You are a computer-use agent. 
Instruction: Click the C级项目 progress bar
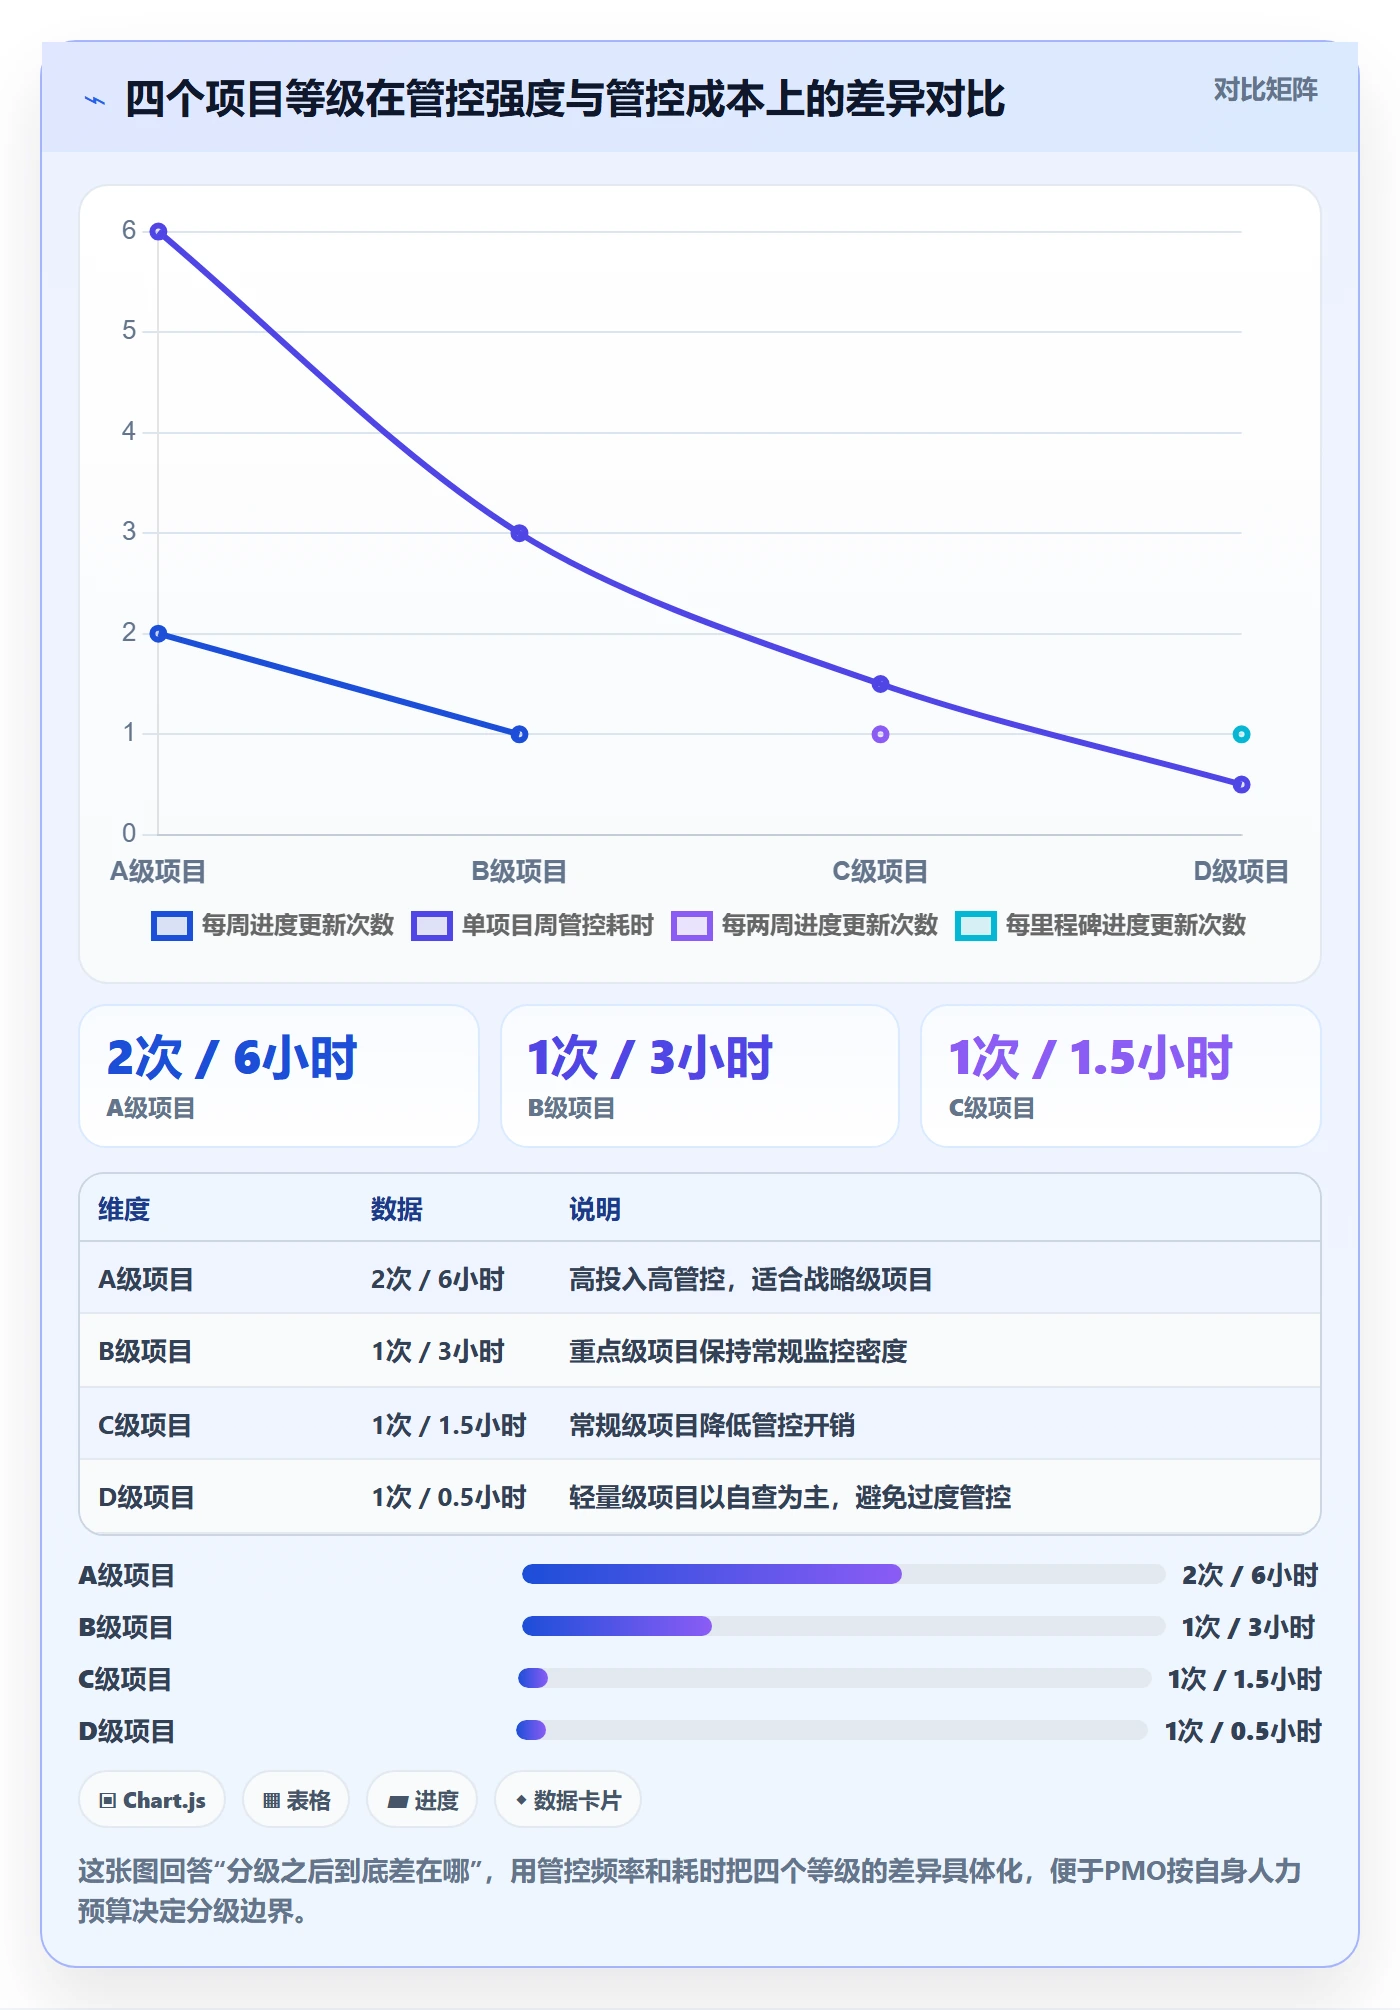point(835,1678)
